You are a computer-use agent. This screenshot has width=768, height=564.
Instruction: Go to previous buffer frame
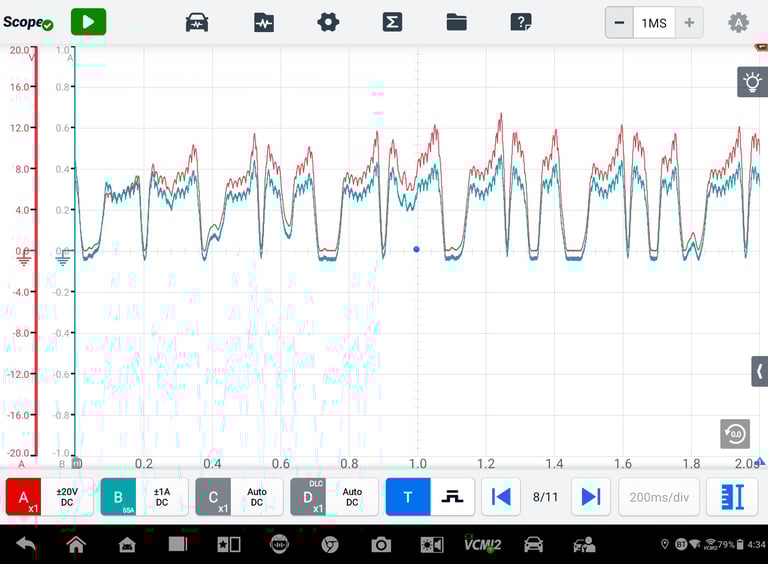(501, 497)
